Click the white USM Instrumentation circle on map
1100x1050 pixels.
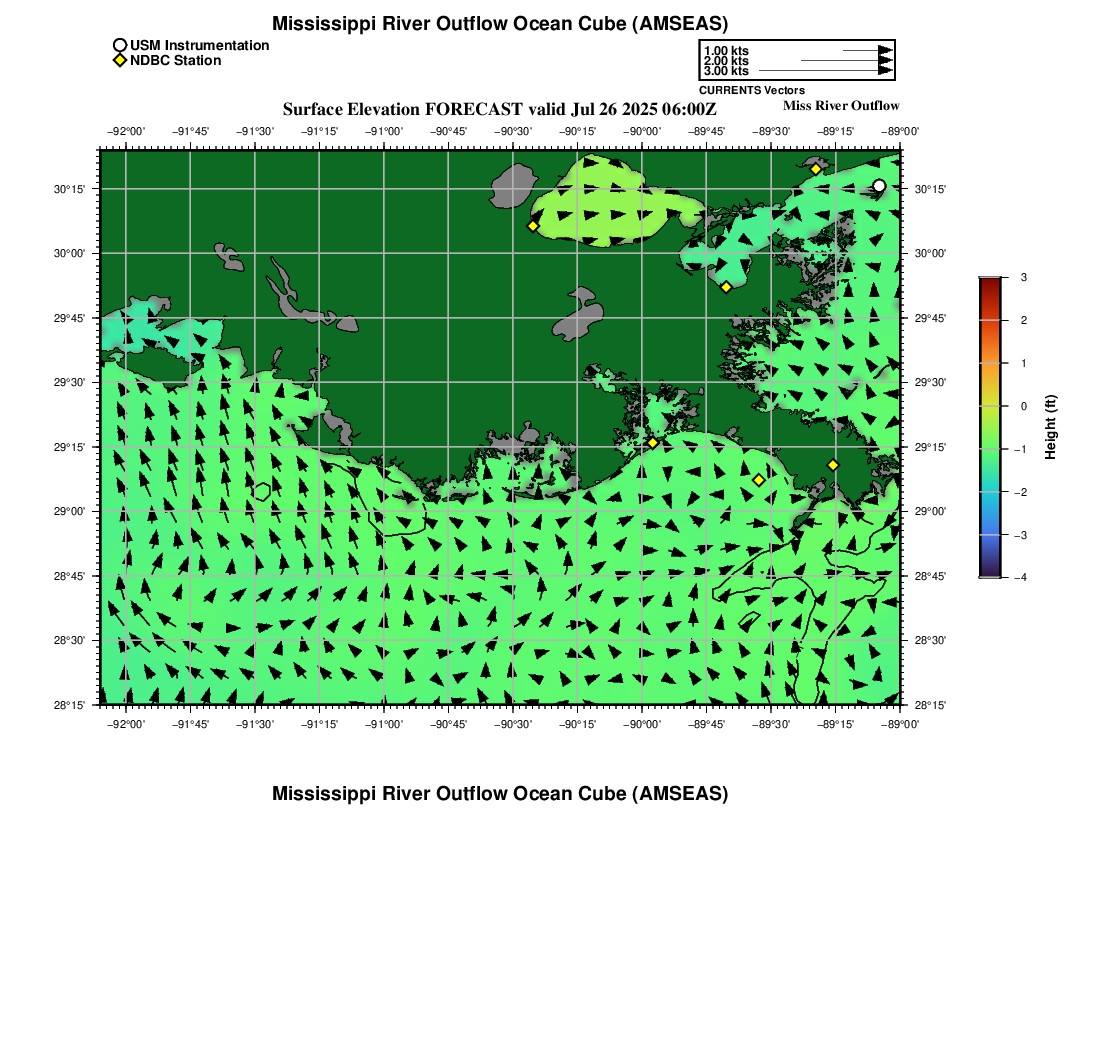pyautogui.click(x=879, y=186)
